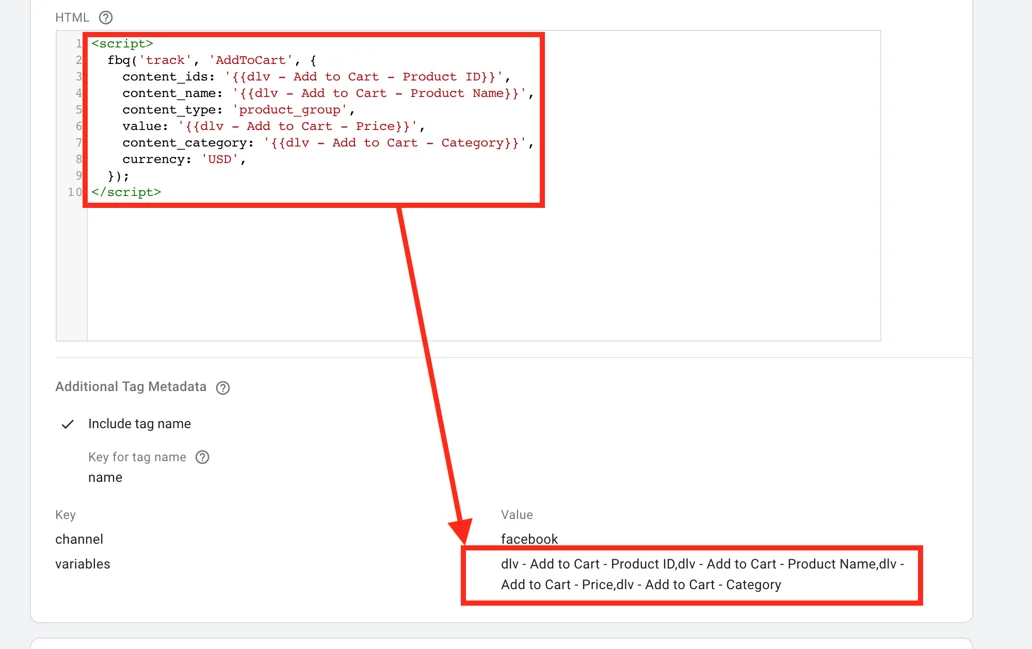Click the closing script tag on line 10
The image size is (1032, 649).
pyautogui.click(x=126, y=192)
